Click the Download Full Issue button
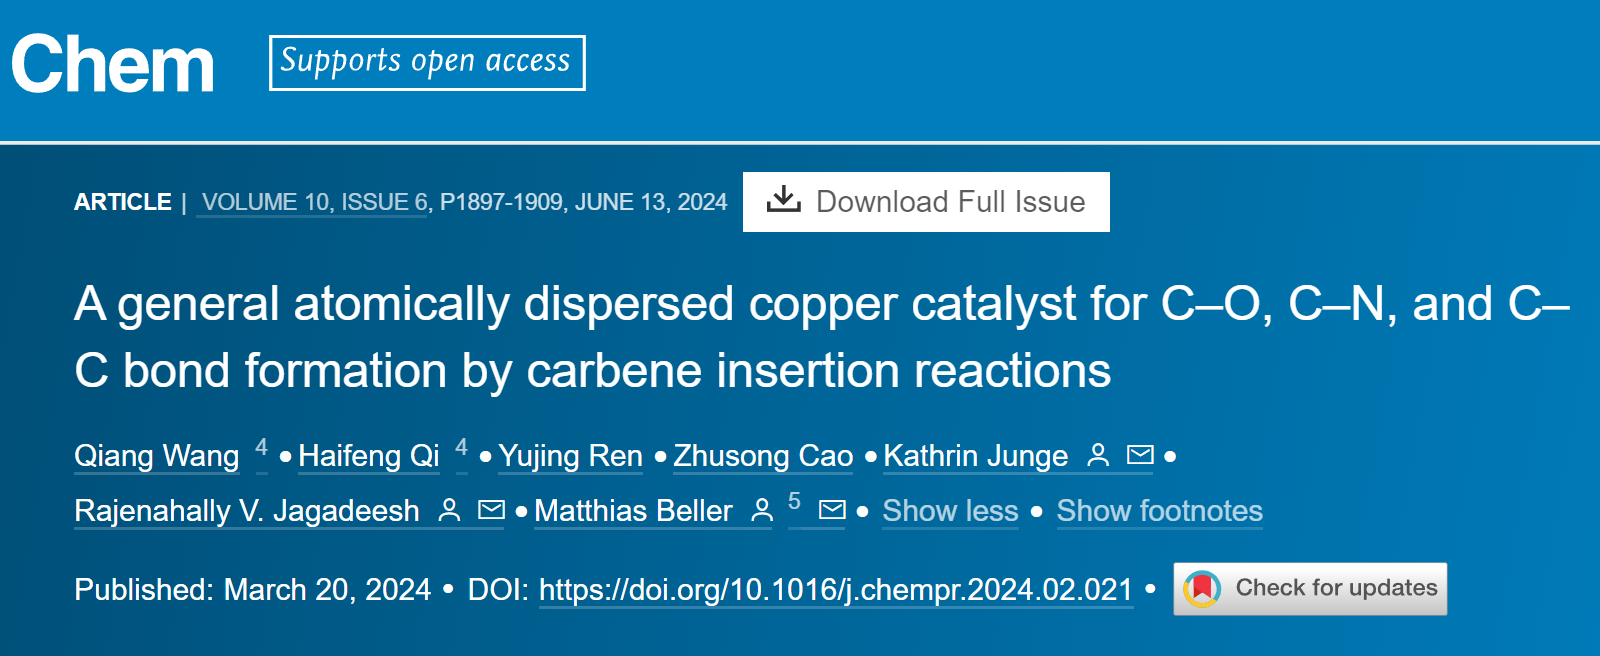The image size is (1600, 656). 926,202
